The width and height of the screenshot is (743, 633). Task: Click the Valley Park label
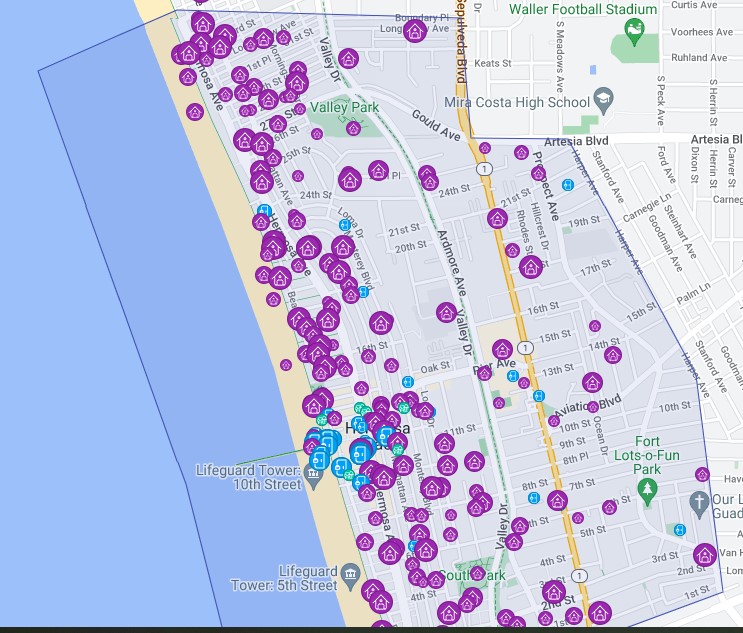click(344, 108)
